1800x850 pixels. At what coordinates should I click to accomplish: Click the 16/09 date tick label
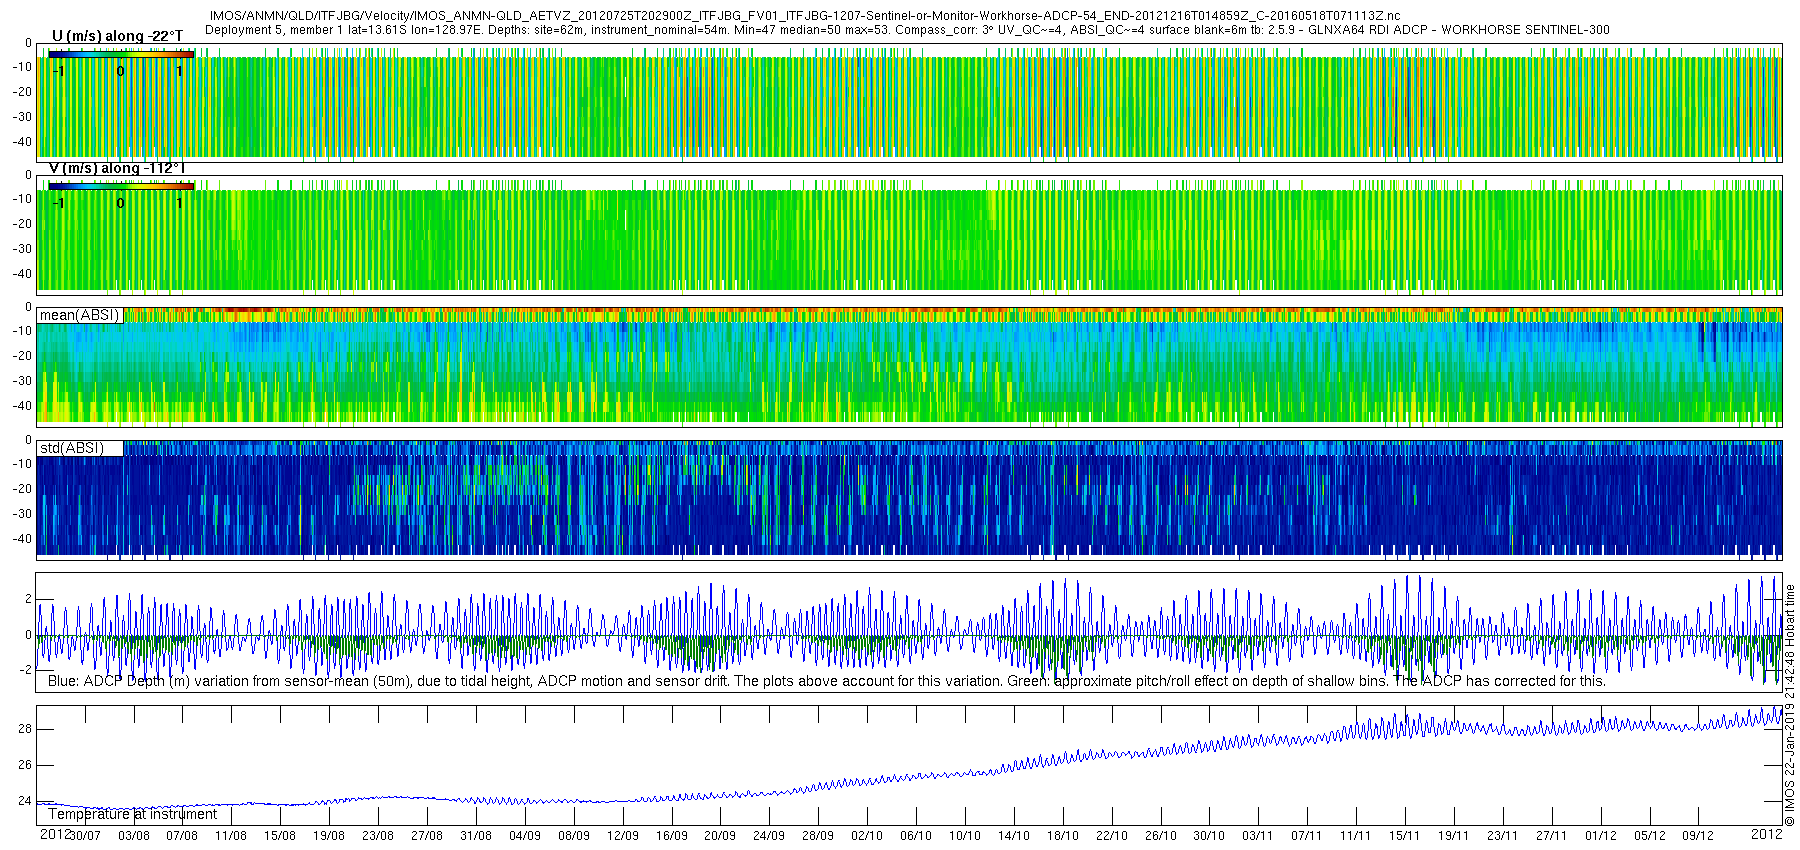671,836
